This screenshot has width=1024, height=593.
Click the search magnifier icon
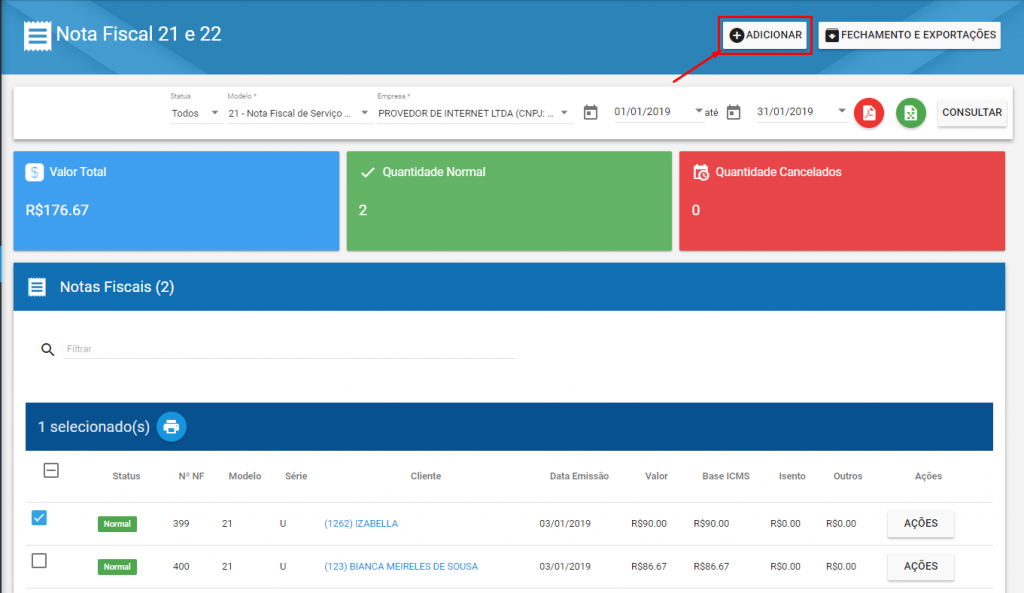pos(47,349)
